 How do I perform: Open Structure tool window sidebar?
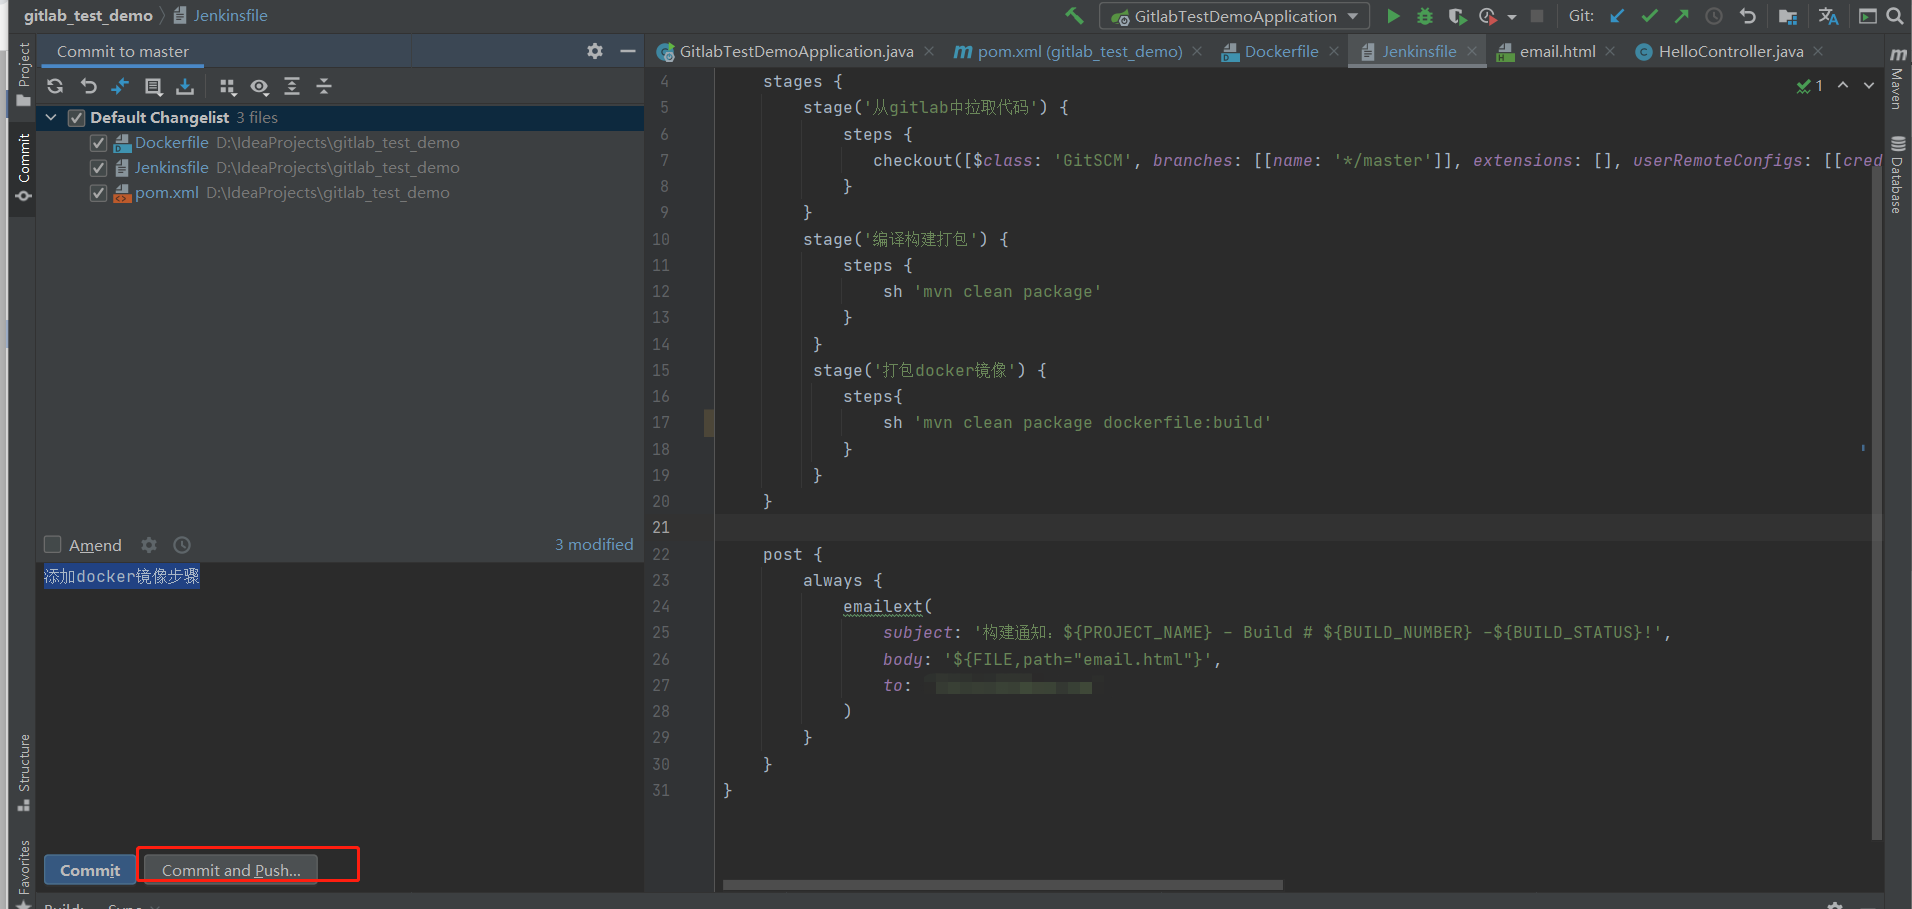tap(24, 772)
